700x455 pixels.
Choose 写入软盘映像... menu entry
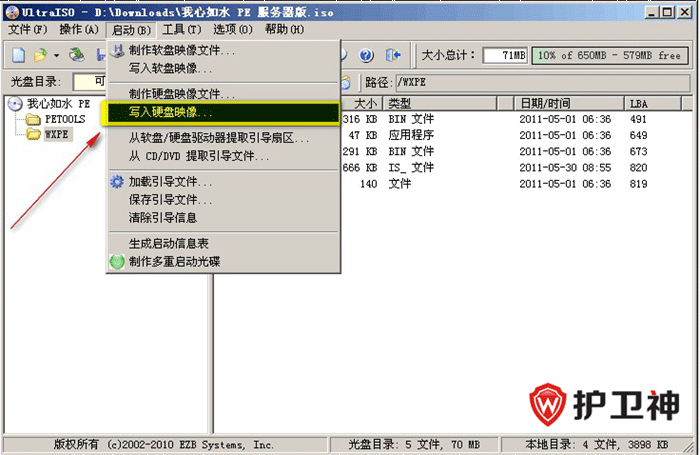coord(223,68)
